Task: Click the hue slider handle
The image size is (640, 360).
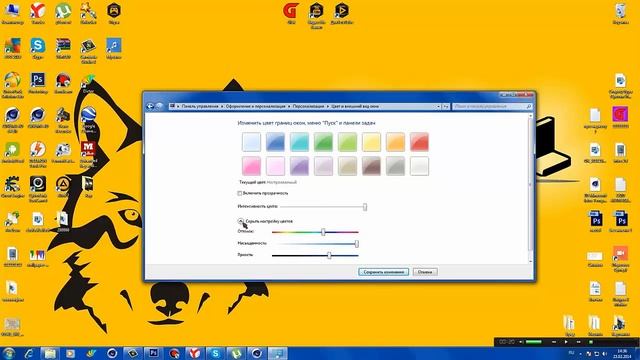Action: point(323,232)
